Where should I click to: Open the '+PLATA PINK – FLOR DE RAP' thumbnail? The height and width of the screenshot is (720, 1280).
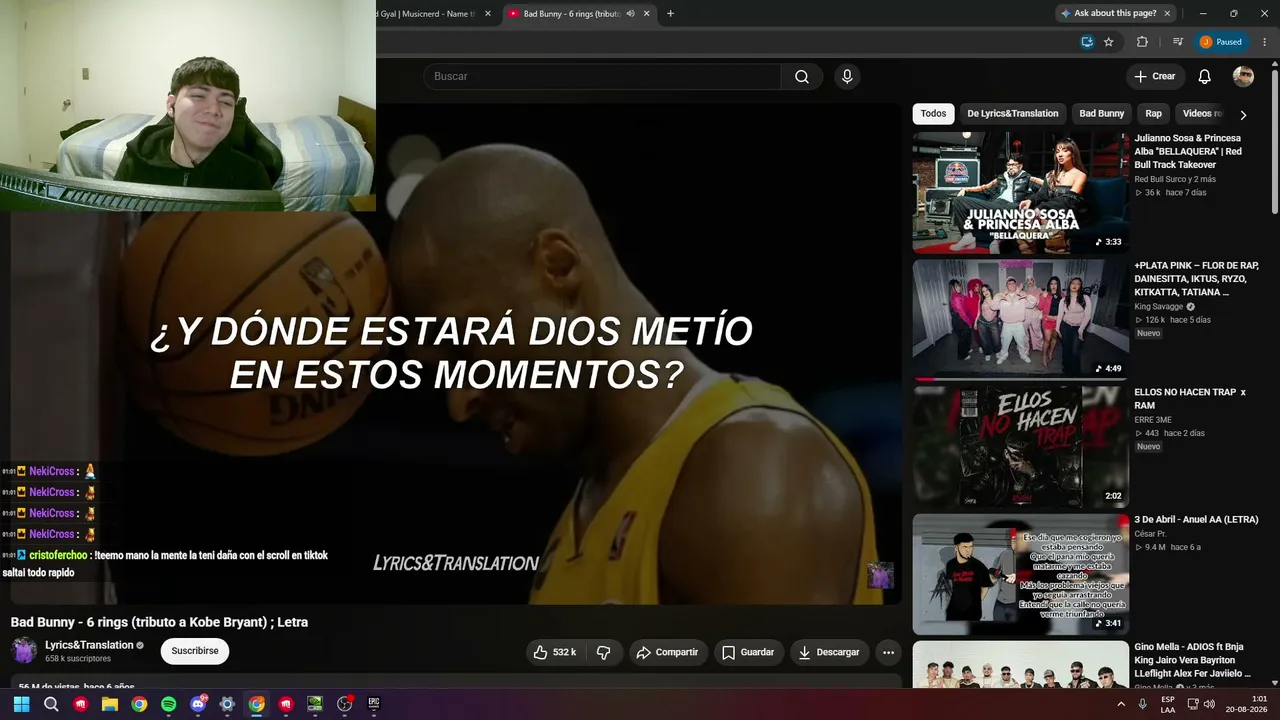click(x=1020, y=320)
